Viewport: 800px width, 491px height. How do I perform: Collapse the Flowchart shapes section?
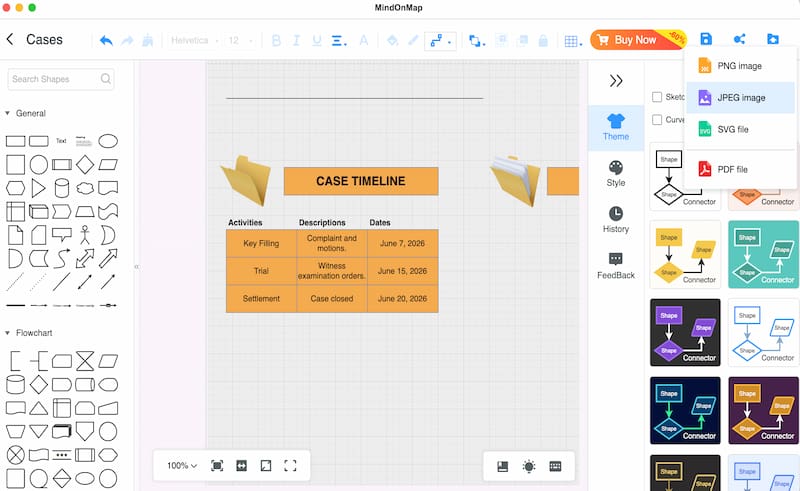7,333
